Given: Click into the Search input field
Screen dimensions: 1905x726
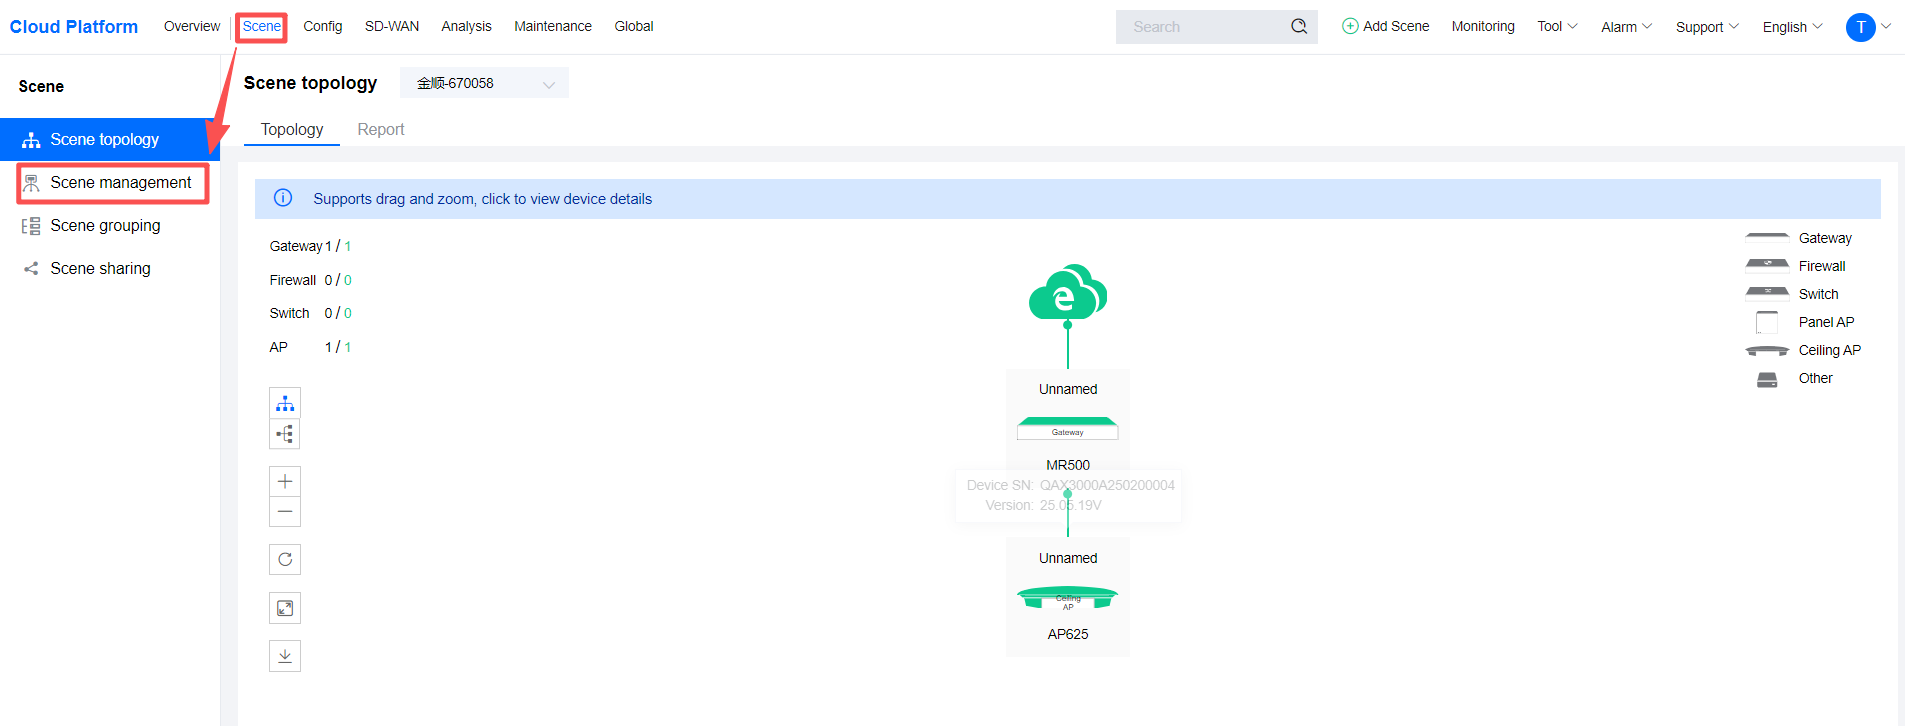Looking at the screenshot, I should (1200, 27).
